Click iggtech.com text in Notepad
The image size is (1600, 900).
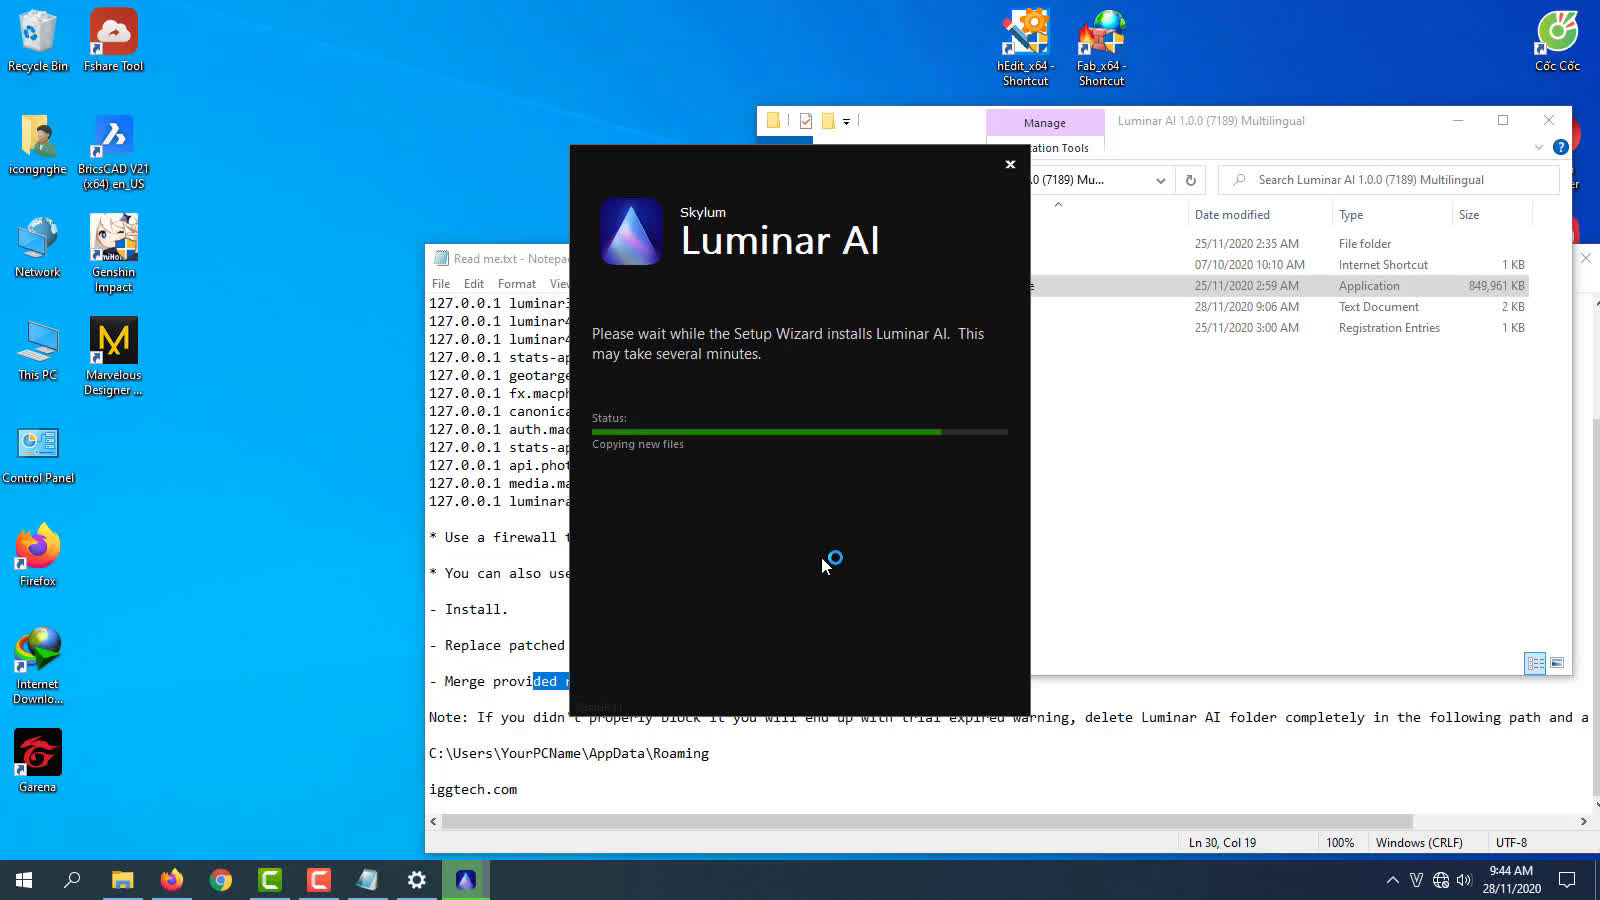tap(473, 790)
